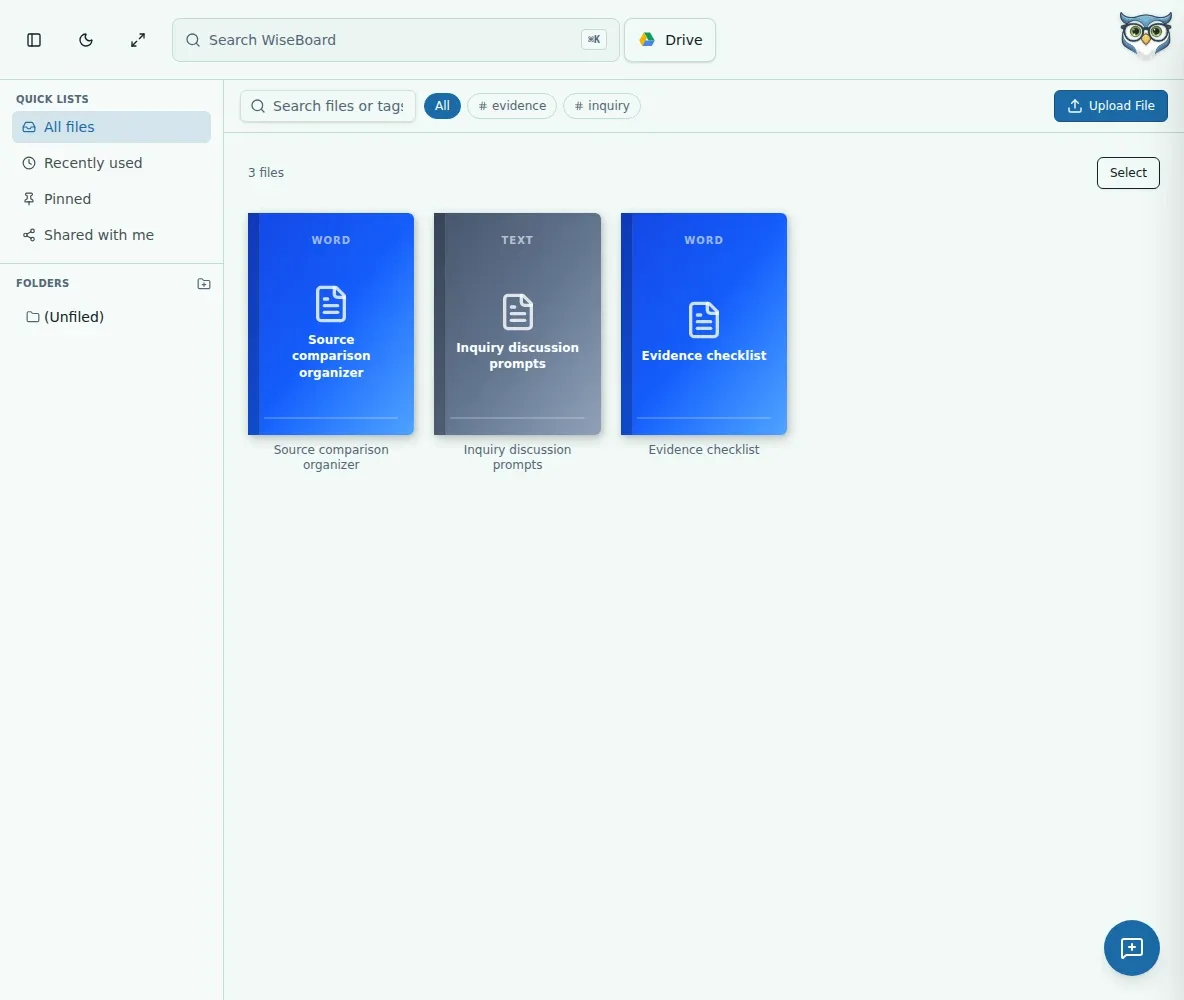Select All files quick list

click(x=111, y=127)
